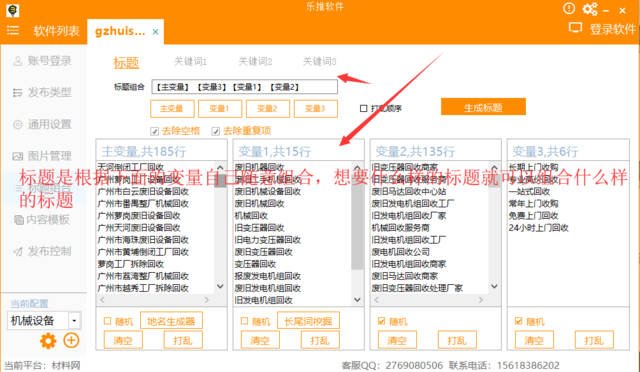
Task: Open the 地名生成器 button
Action: coord(171,321)
